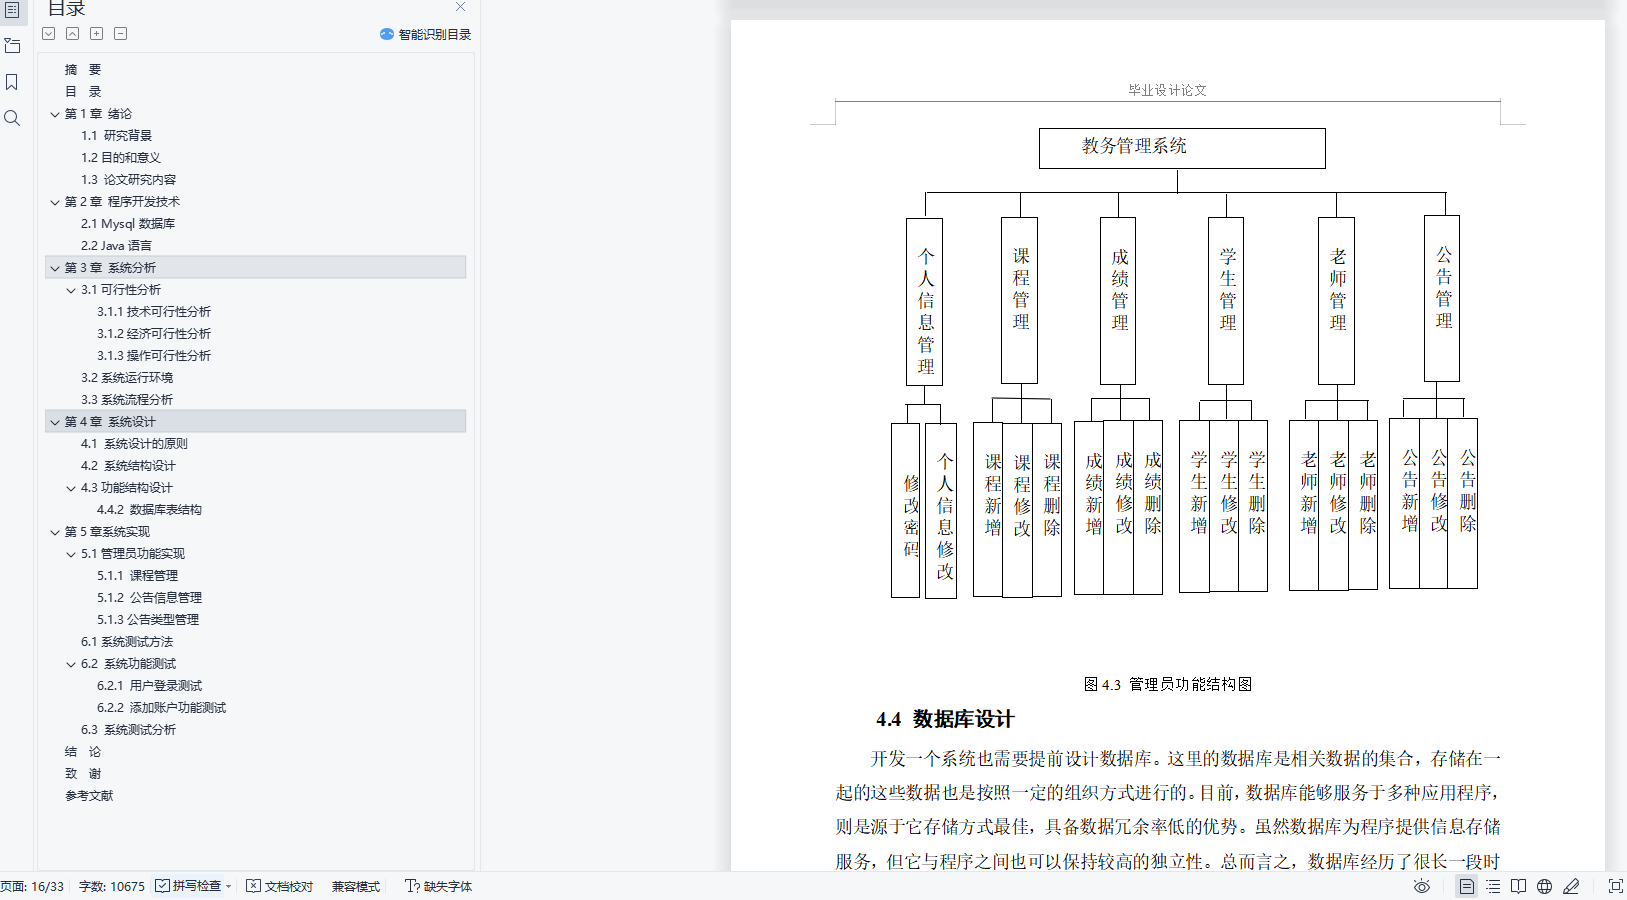Select 4.4.2 数据库表结构
The width and height of the screenshot is (1627, 900).
point(149,510)
